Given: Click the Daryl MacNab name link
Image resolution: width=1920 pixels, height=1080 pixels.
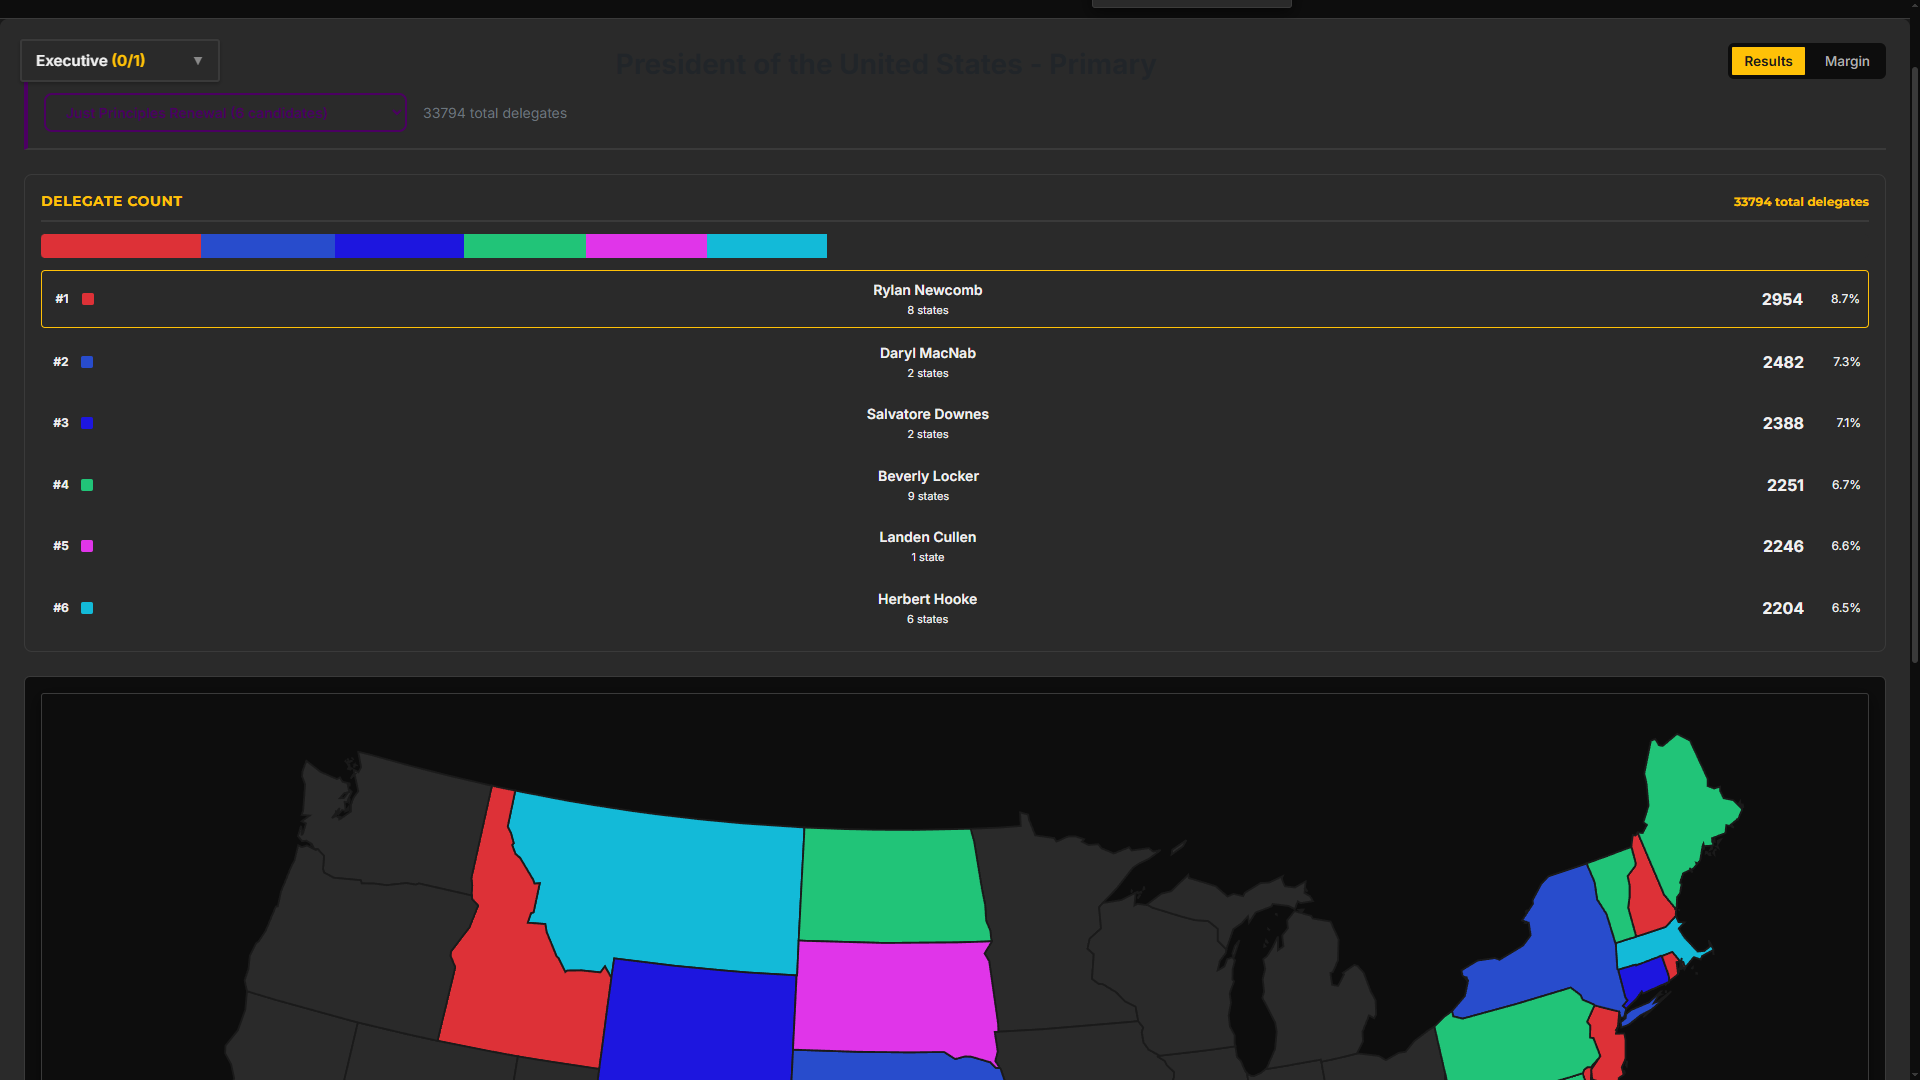Looking at the screenshot, I should tap(927, 353).
